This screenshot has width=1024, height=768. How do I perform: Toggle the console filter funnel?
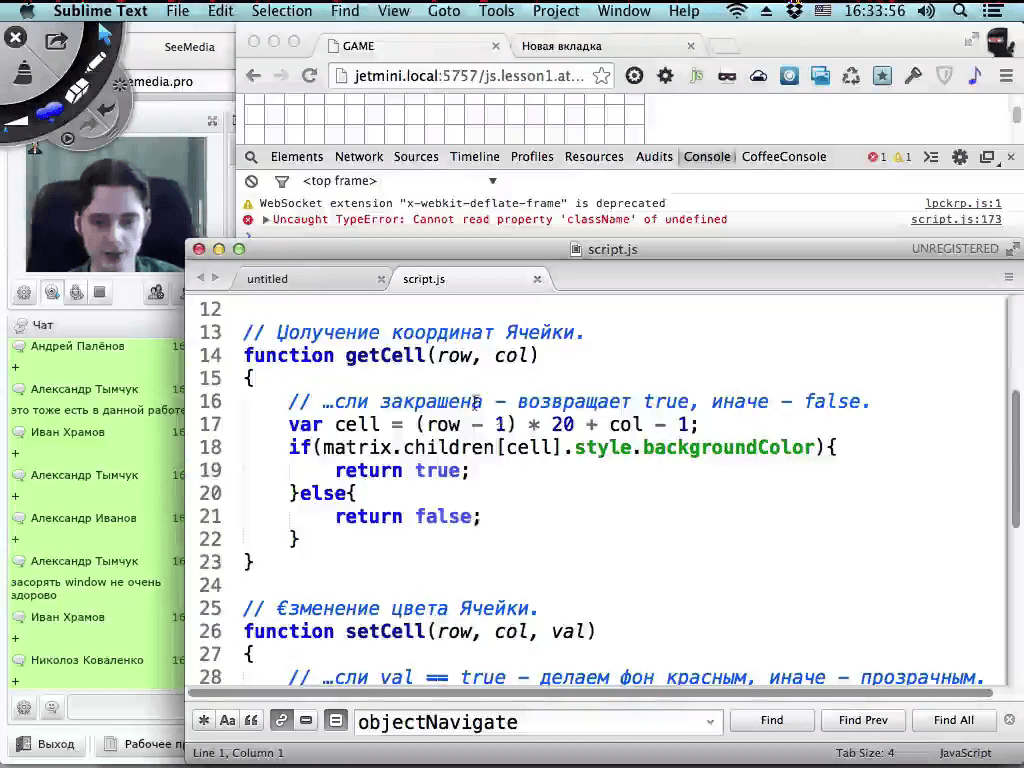point(281,182)
